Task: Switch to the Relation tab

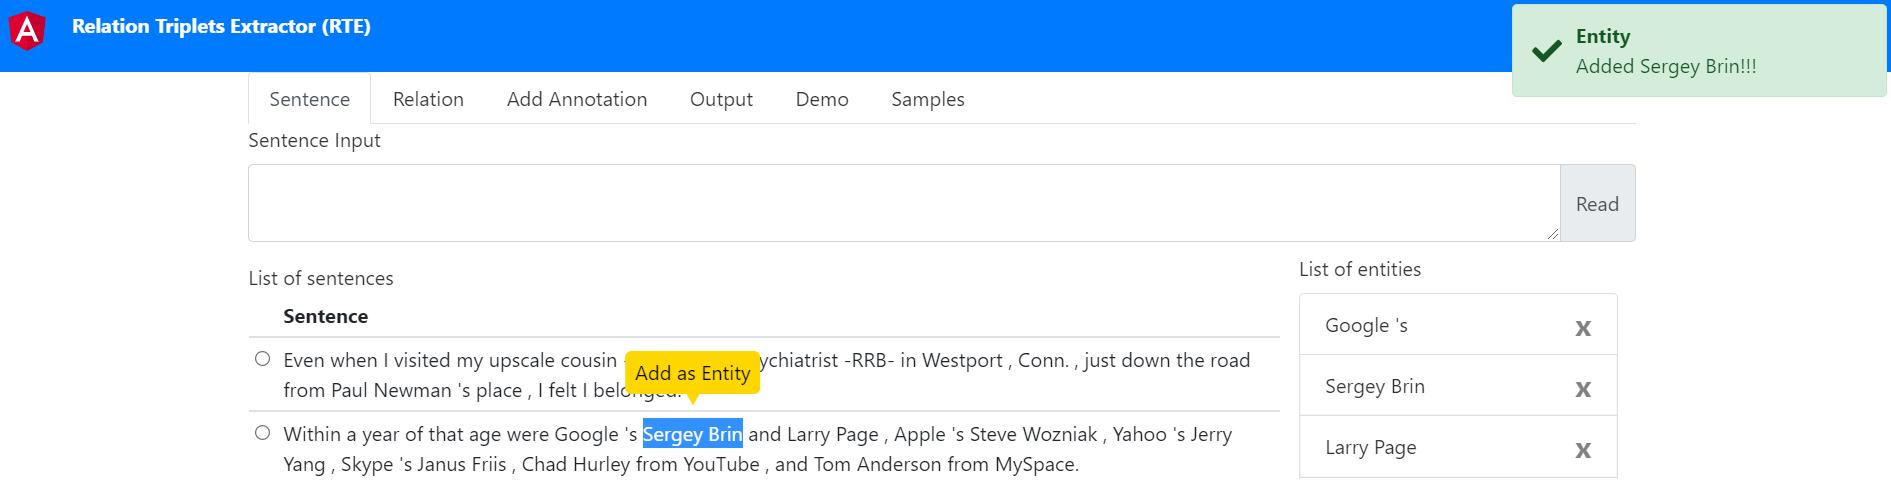Action: pyautogui.click(x=428, y=99)
